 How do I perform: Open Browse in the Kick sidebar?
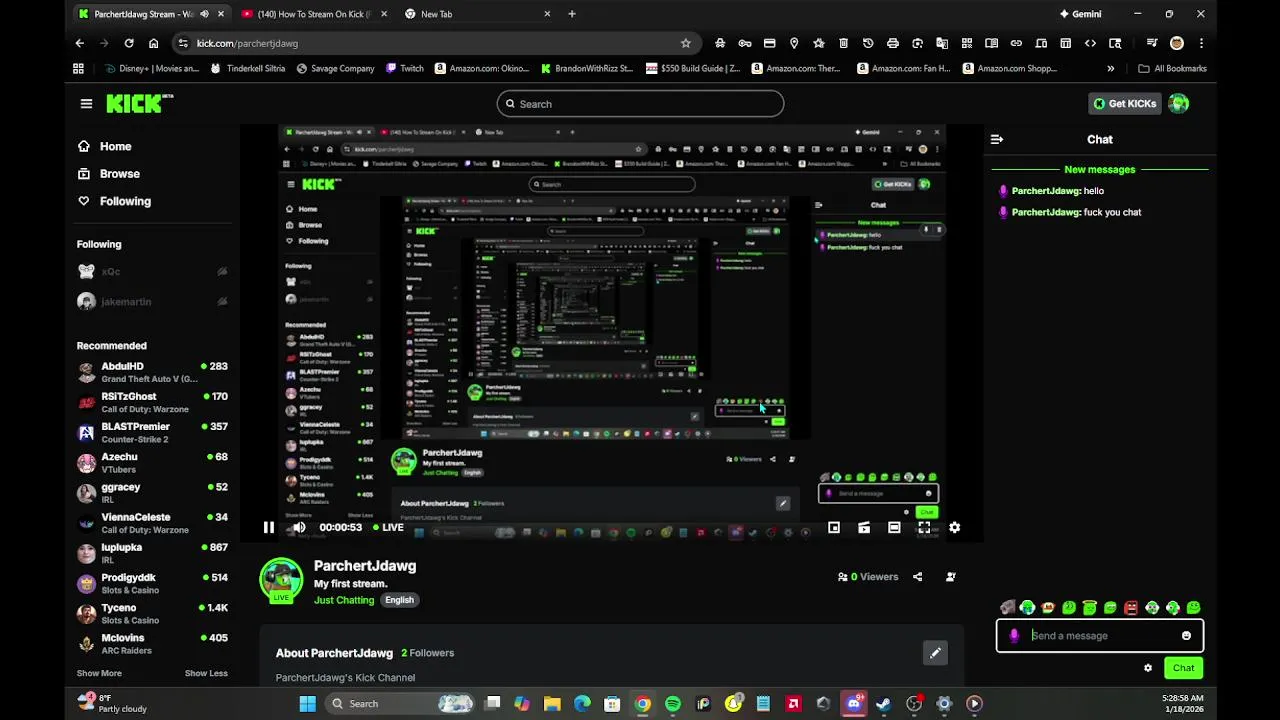(x=108, y=174)
